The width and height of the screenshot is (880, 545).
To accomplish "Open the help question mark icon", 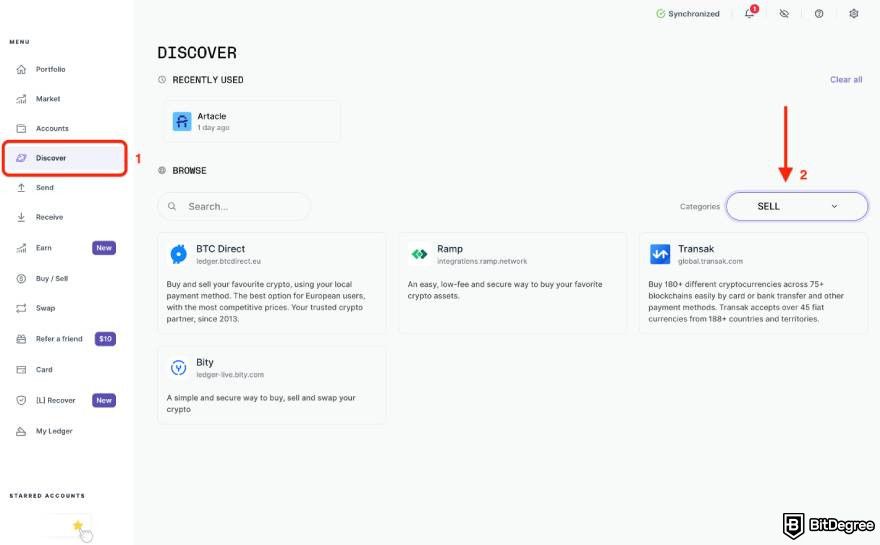I will coord(819,13).
